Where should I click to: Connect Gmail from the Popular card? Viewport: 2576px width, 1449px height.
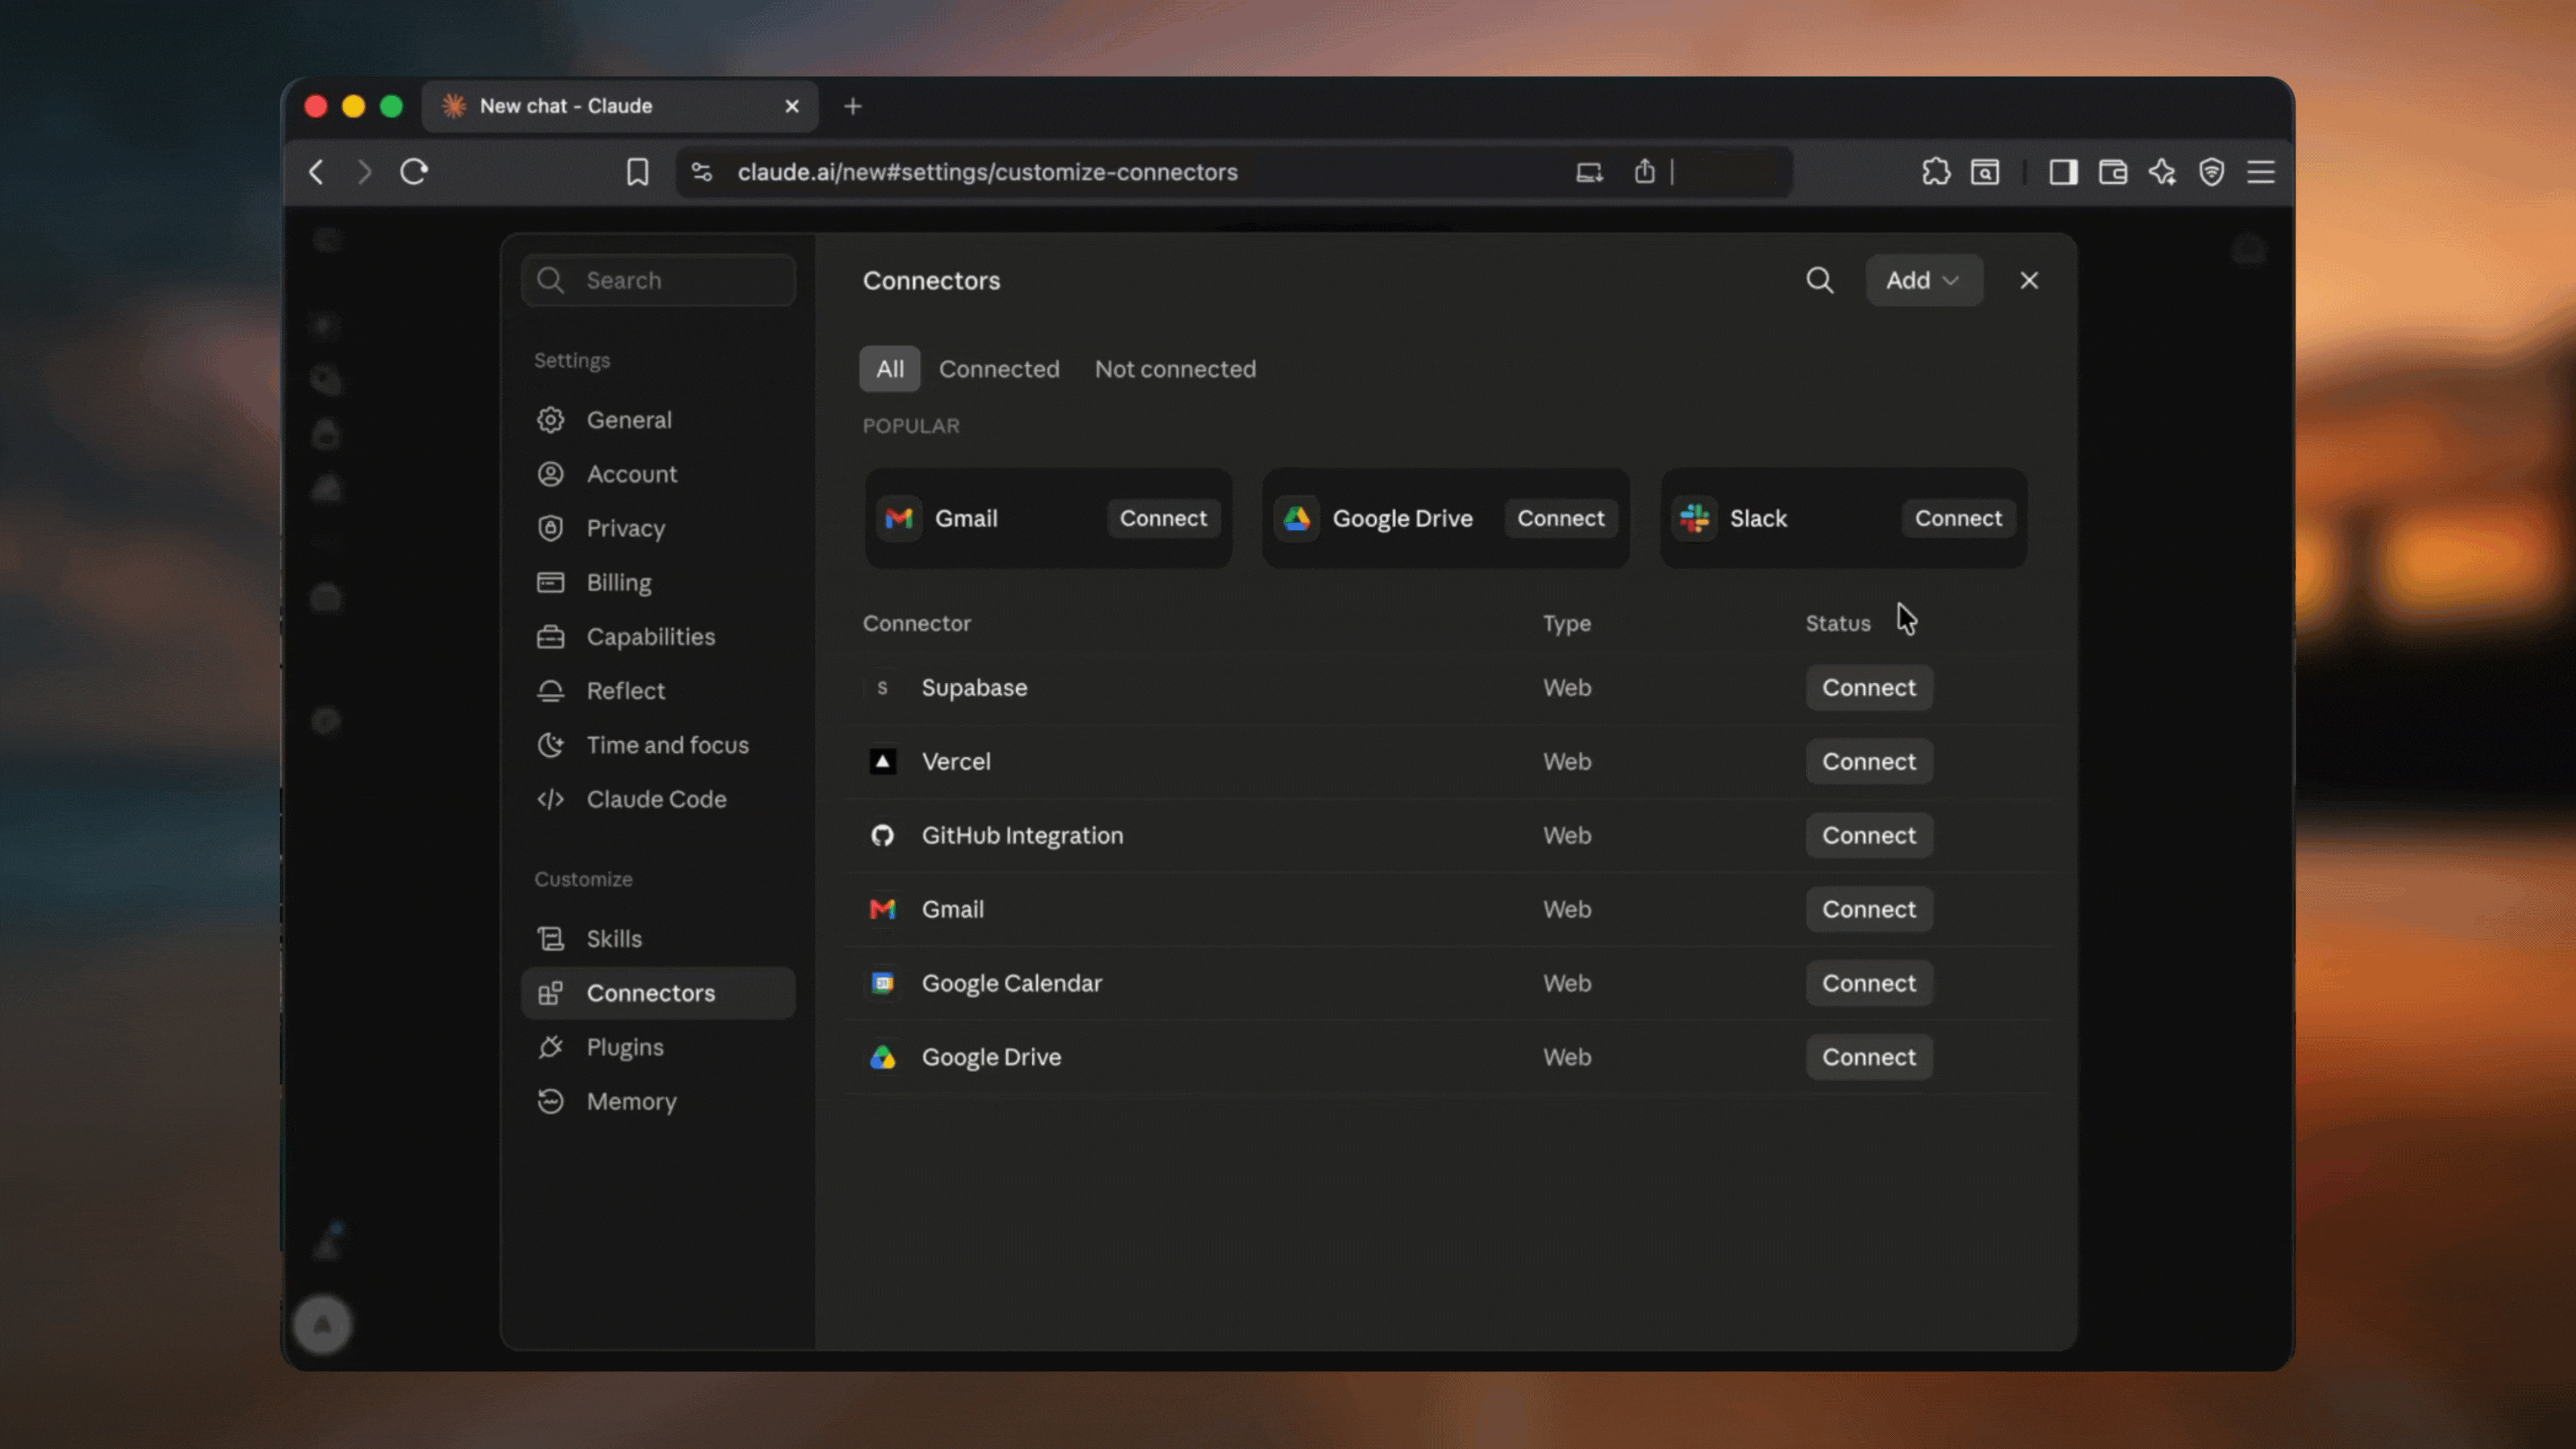click(1163, 518)
